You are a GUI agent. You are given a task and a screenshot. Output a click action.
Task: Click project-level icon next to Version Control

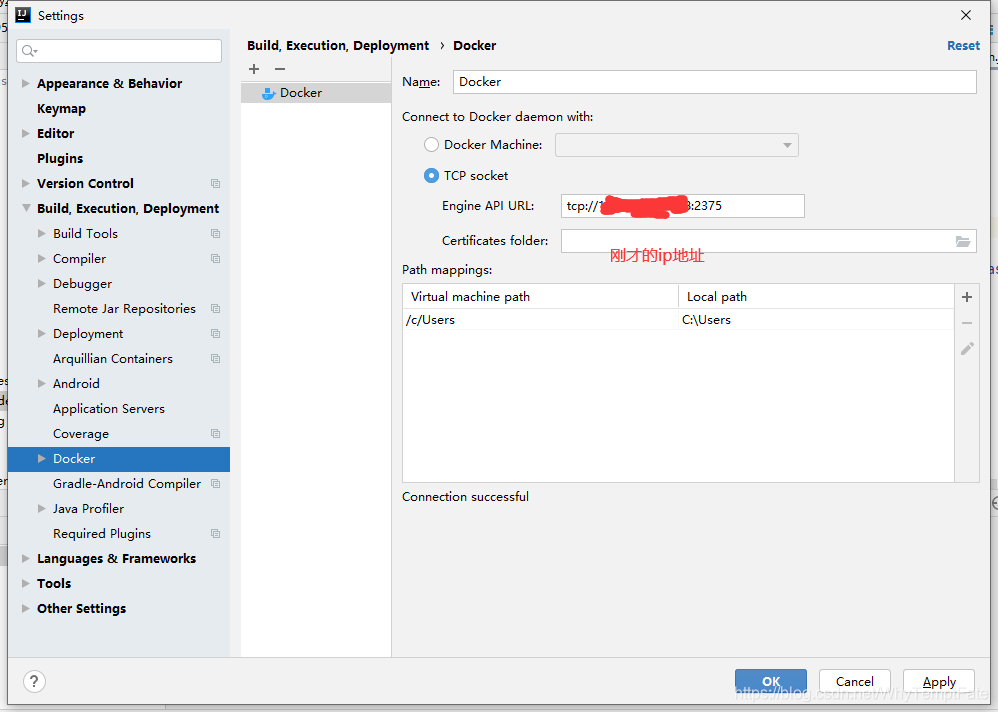(x=216, y=184)
